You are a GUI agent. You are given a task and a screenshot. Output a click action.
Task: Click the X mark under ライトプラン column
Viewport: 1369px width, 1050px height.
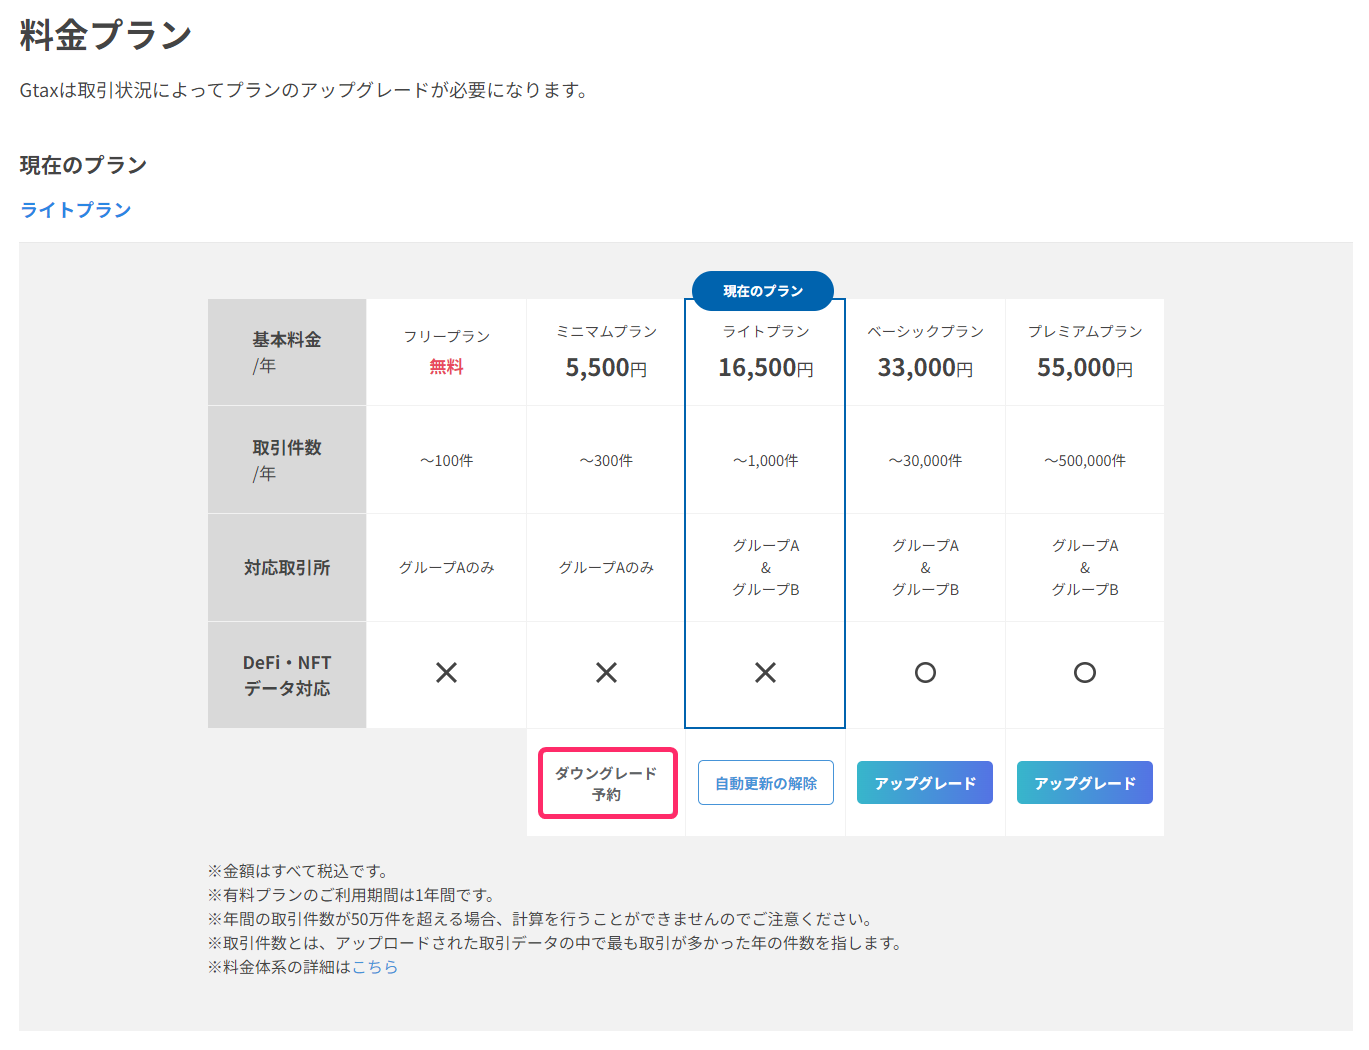pyautogui.click(x=765, y=673)
